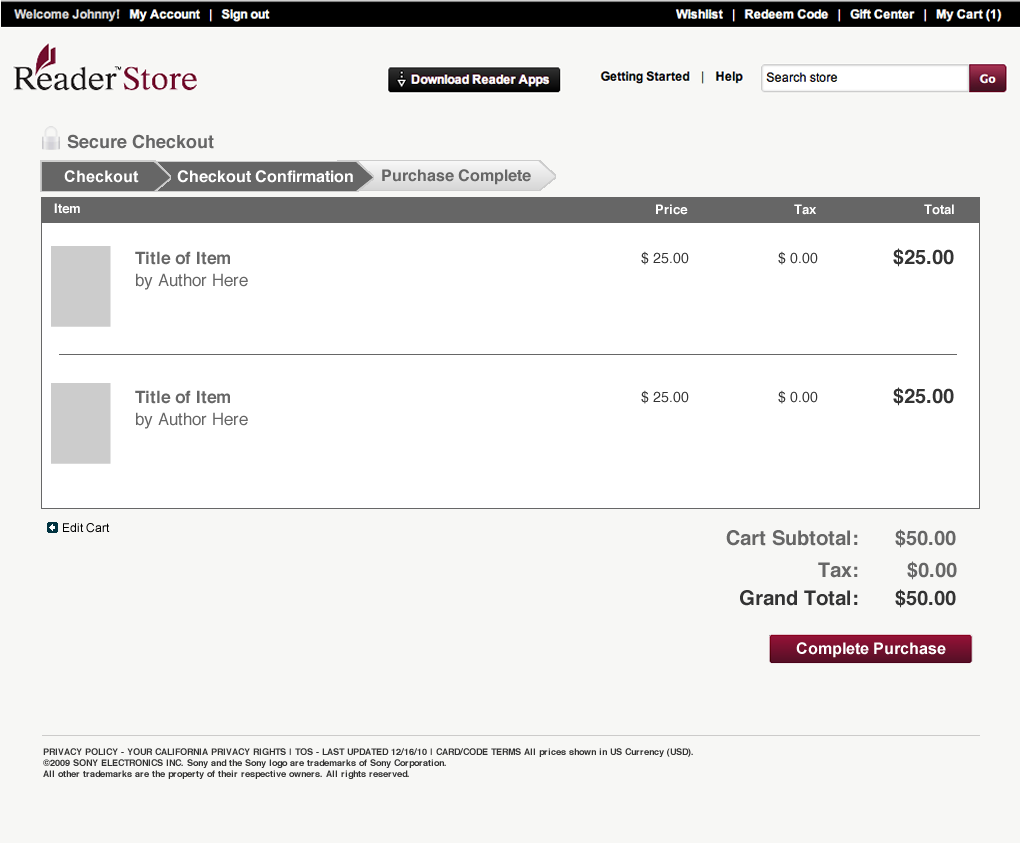Image resolution: width=1020 pixels, height=843 pixels.
Task: Open the first item's cover thumbnail
Action: [81, 286]
